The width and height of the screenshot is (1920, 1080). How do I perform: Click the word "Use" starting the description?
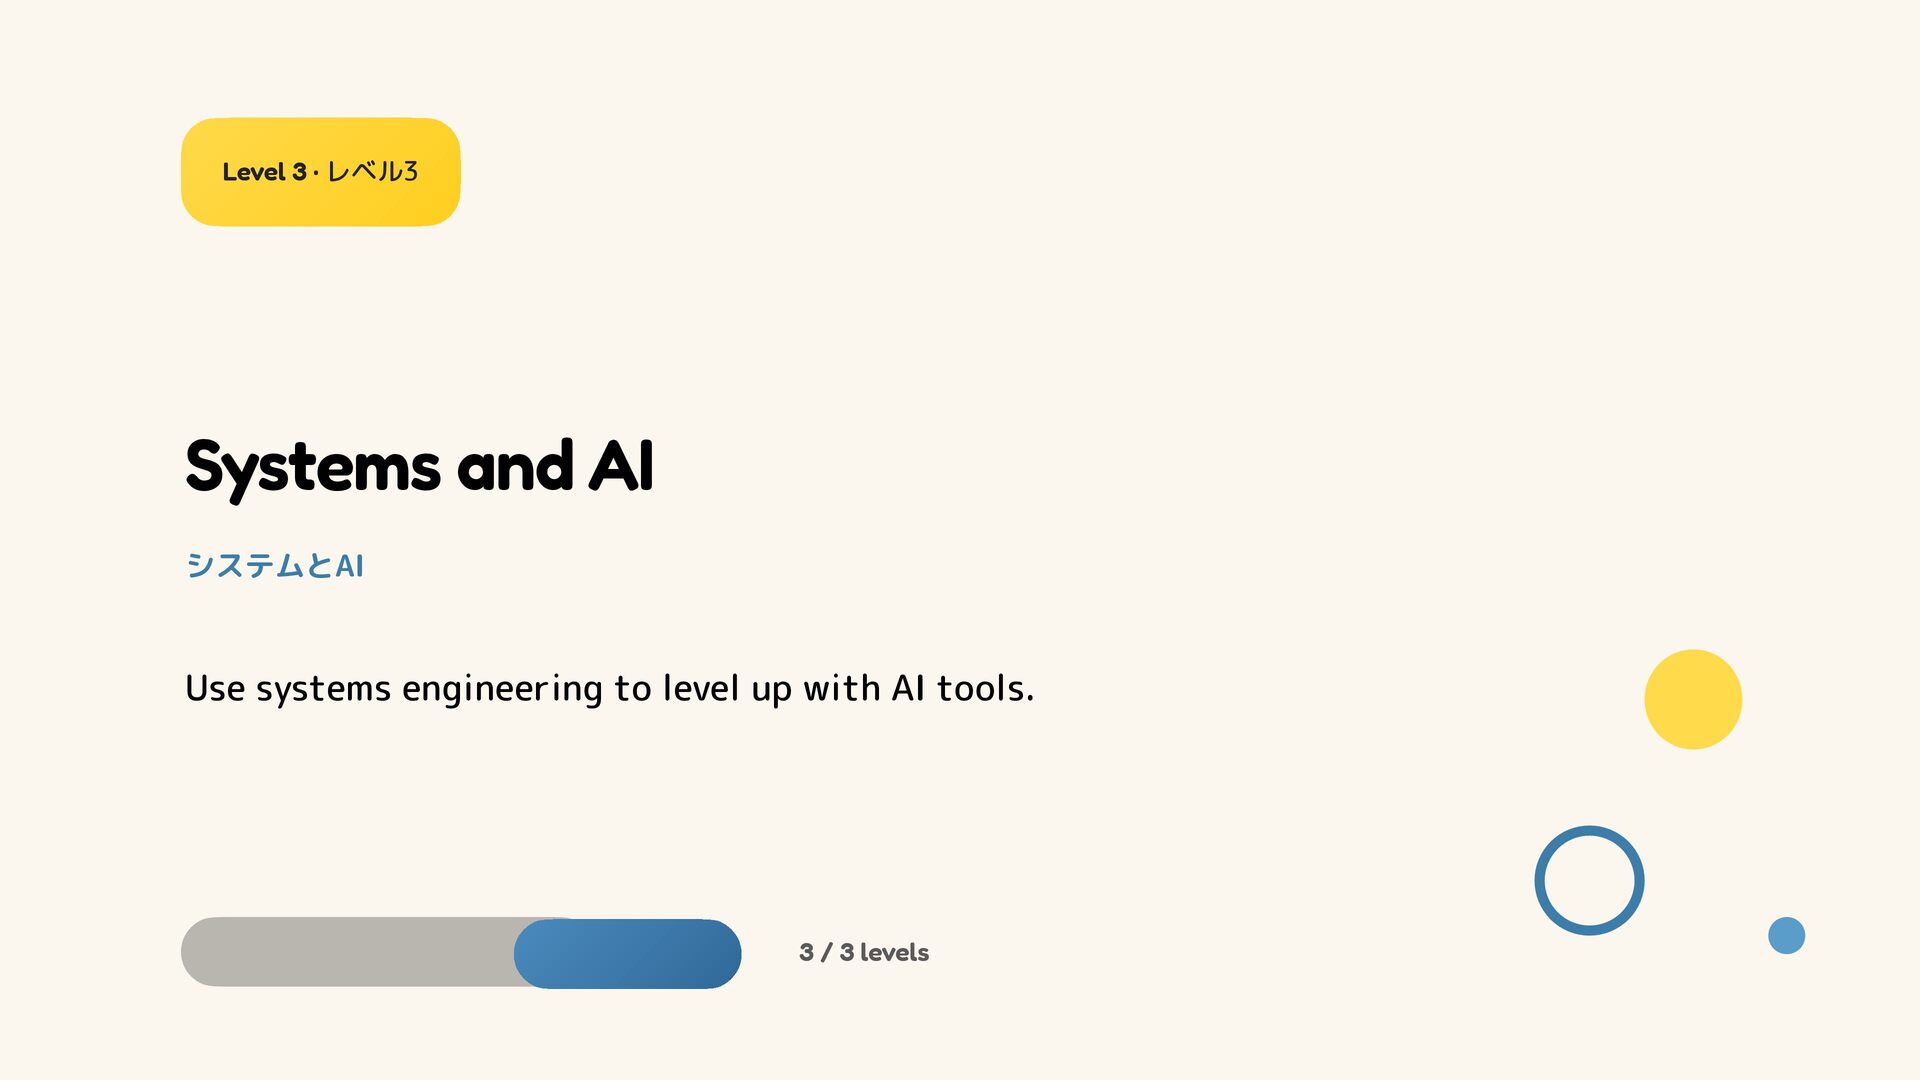tap(215, 688)
